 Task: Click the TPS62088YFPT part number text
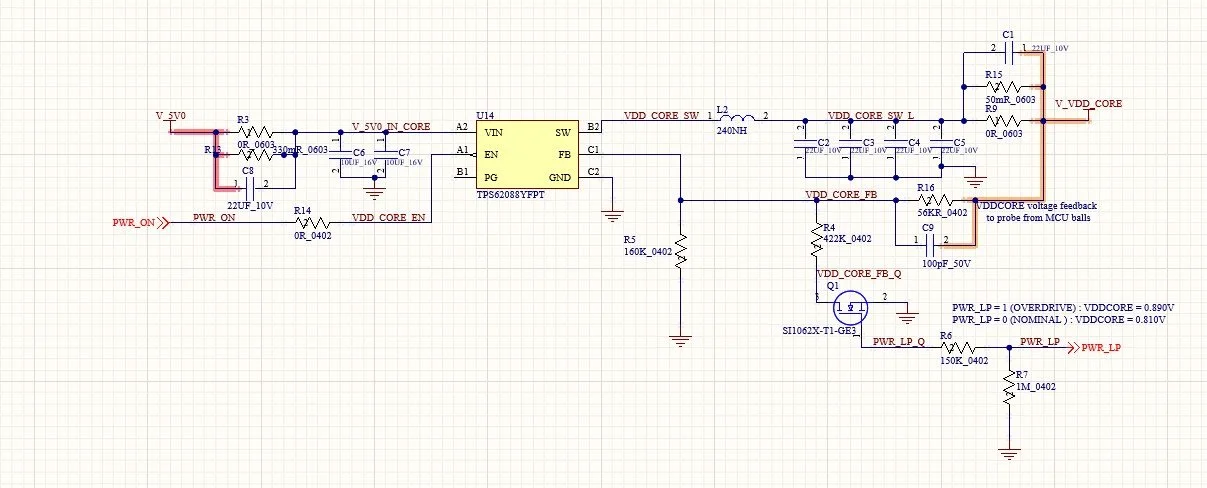511,196
